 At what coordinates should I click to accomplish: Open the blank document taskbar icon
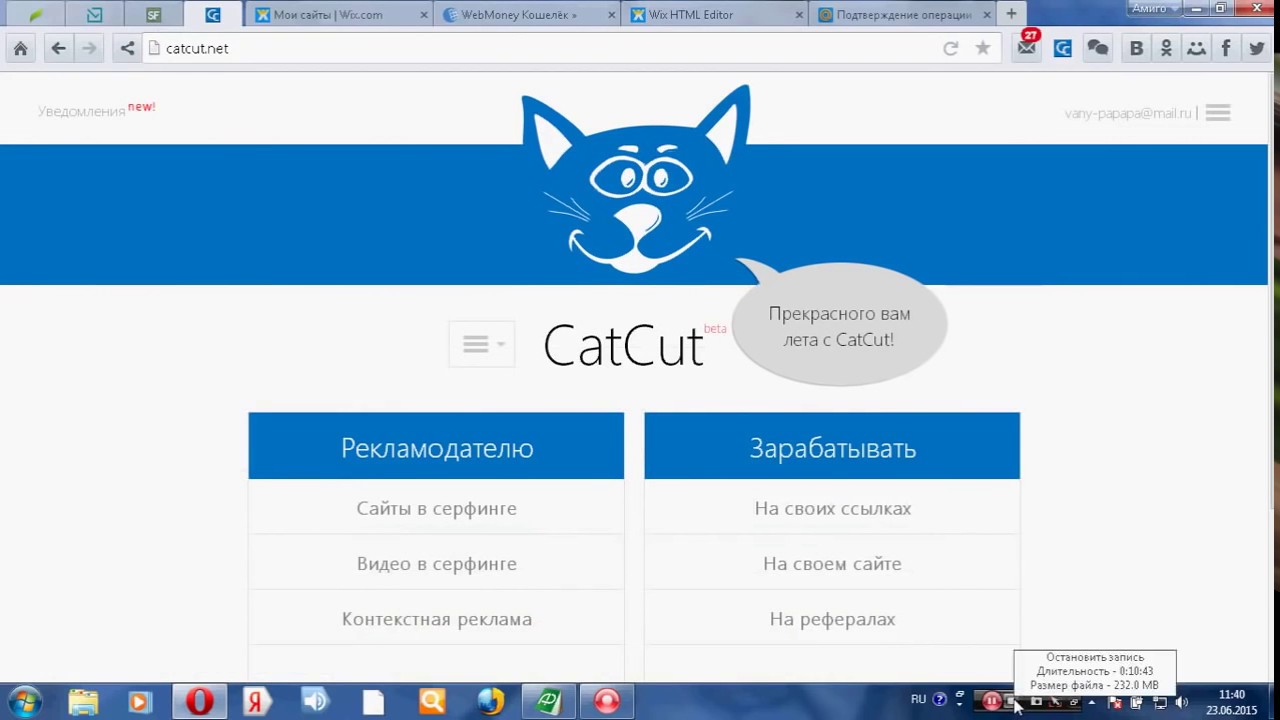(x=373, y=702)
